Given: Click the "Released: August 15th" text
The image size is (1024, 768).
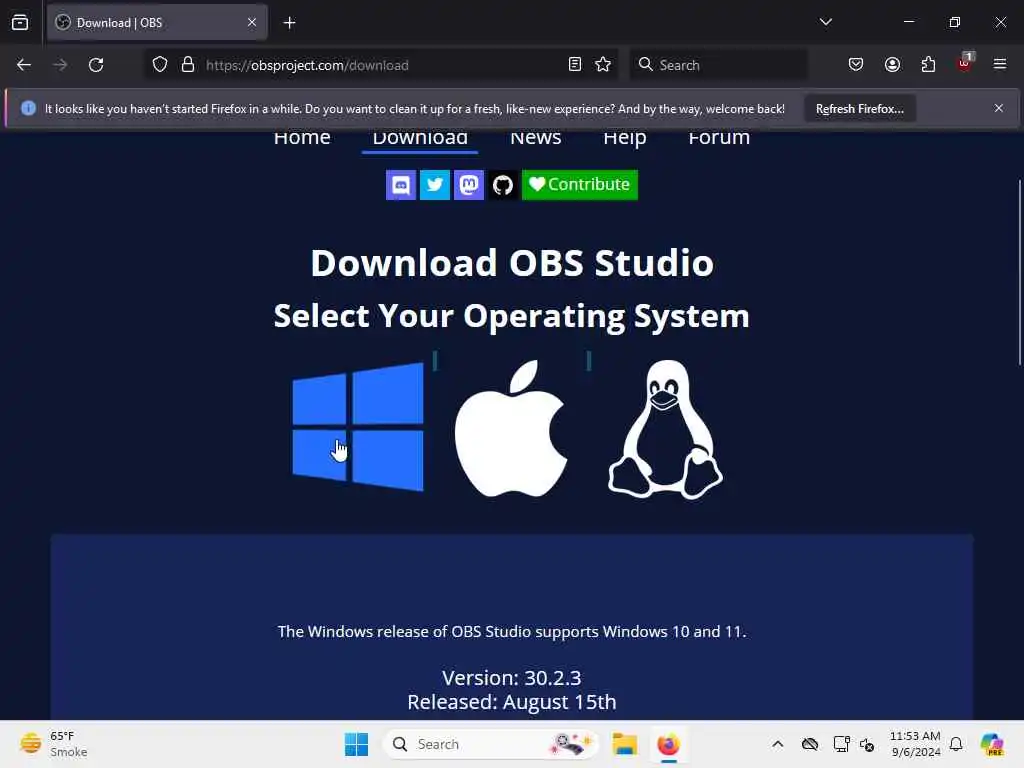Looking at the screenshot, I should click(511, 702).
